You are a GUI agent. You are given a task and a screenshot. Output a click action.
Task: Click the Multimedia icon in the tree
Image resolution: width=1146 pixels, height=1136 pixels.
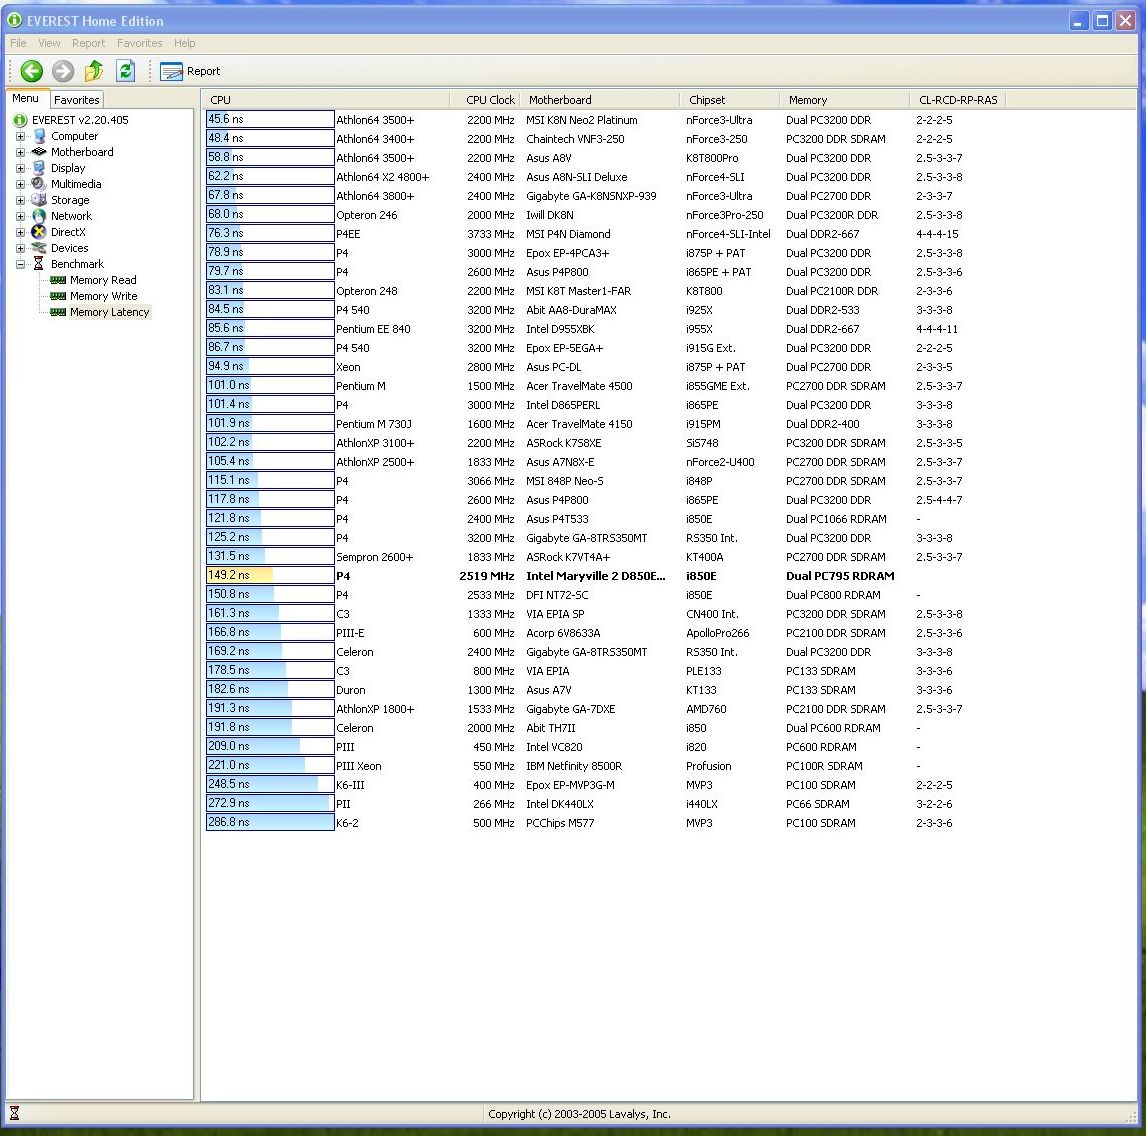click(x=39, y=184)
